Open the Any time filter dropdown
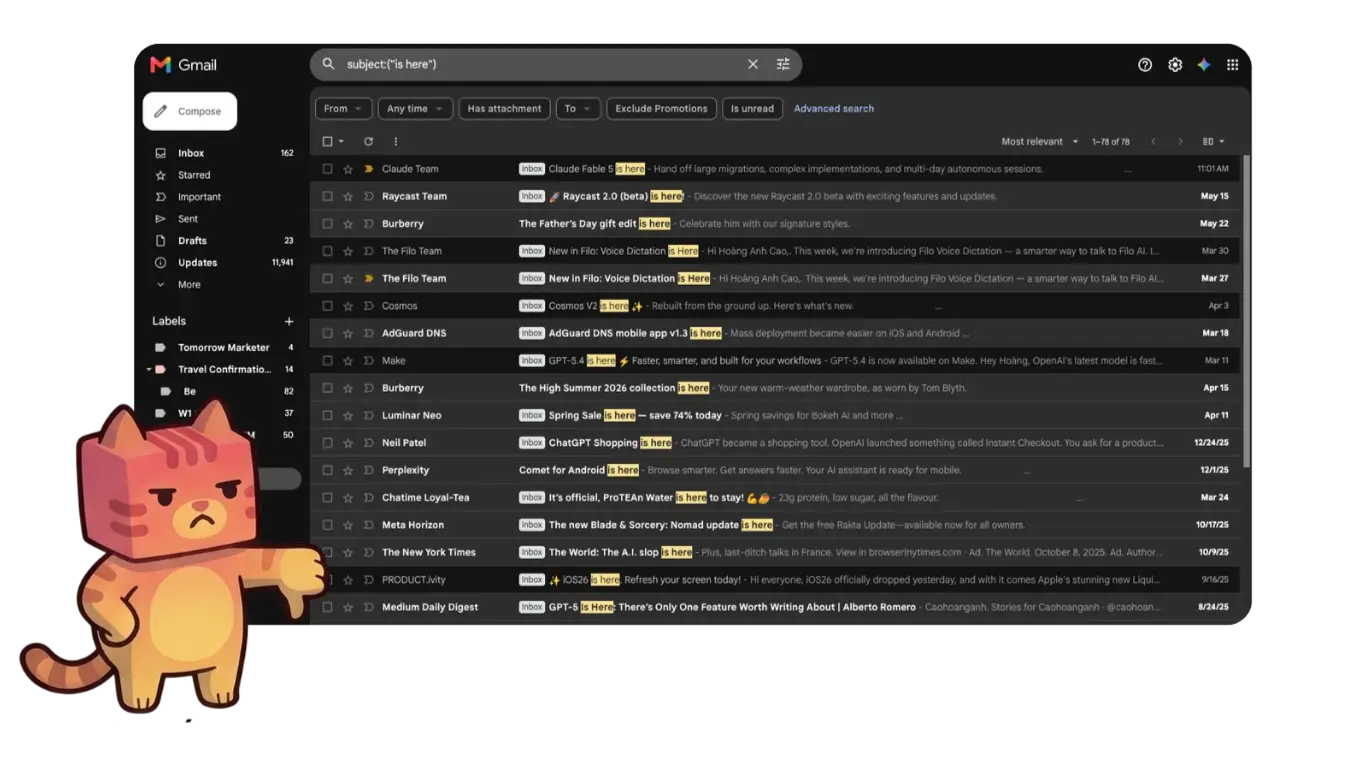The width and height of the screenshot is (1347, 757). click(415, 109)
